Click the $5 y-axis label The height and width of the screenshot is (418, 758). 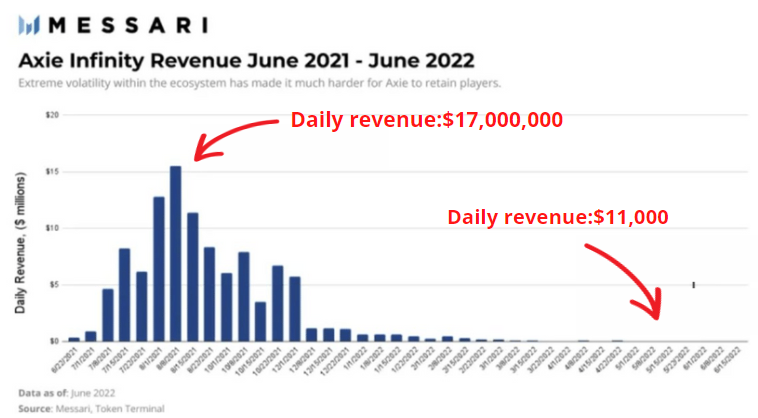tap(52, 285)
